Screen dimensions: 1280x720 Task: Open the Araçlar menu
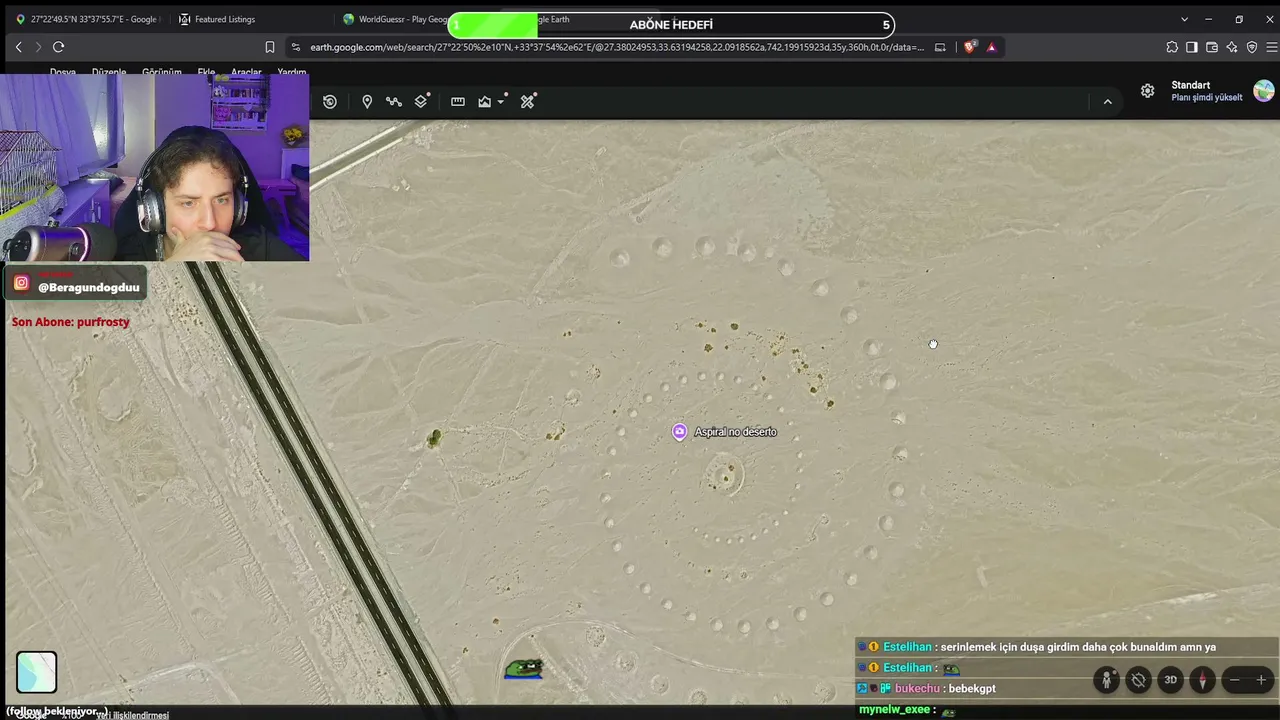[x=246, y=73]
